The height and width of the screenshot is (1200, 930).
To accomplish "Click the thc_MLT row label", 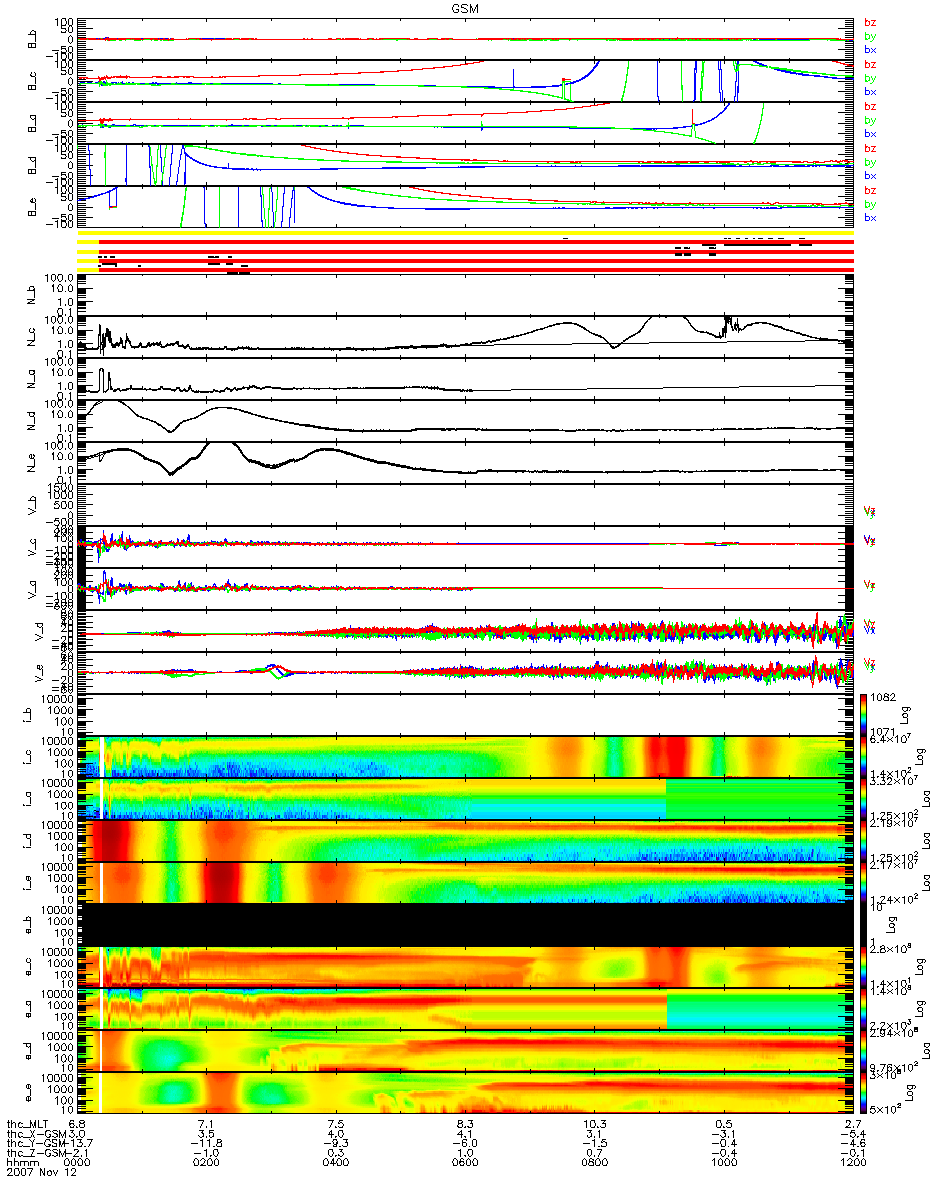I will pyautogui.click(x=27, y=1124).
